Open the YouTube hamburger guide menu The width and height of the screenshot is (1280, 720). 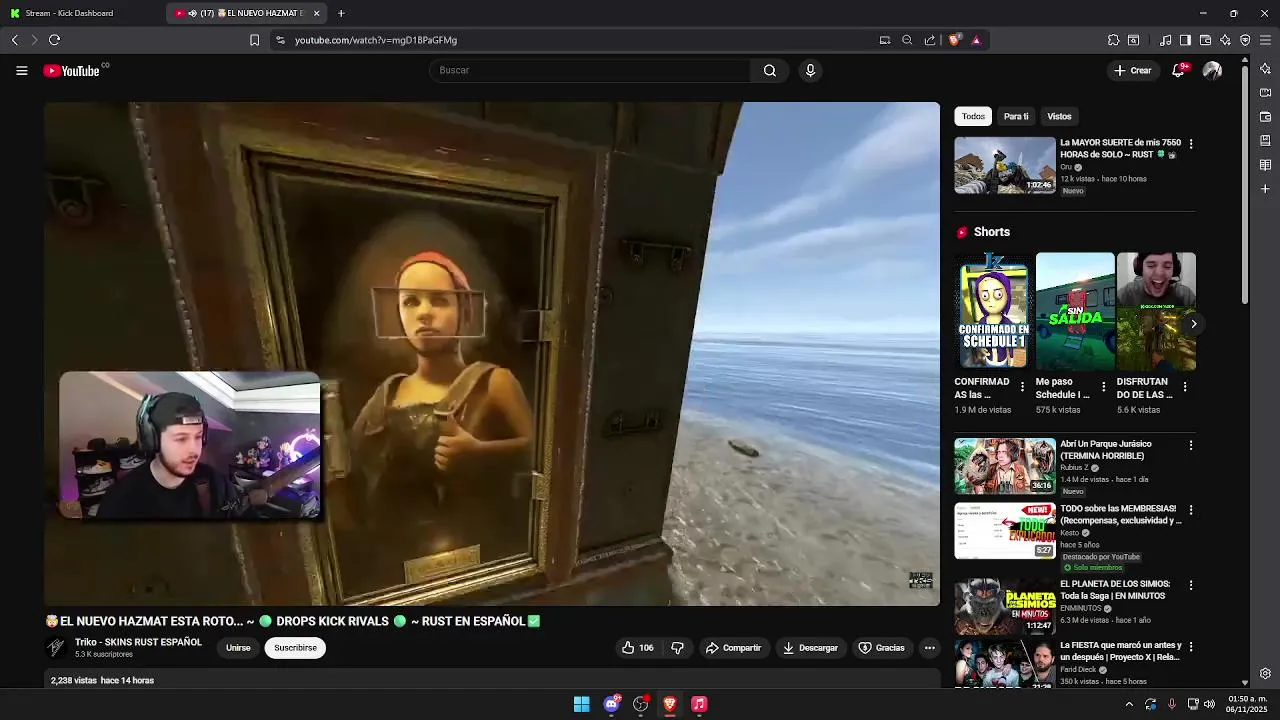[x=21, y=70]
